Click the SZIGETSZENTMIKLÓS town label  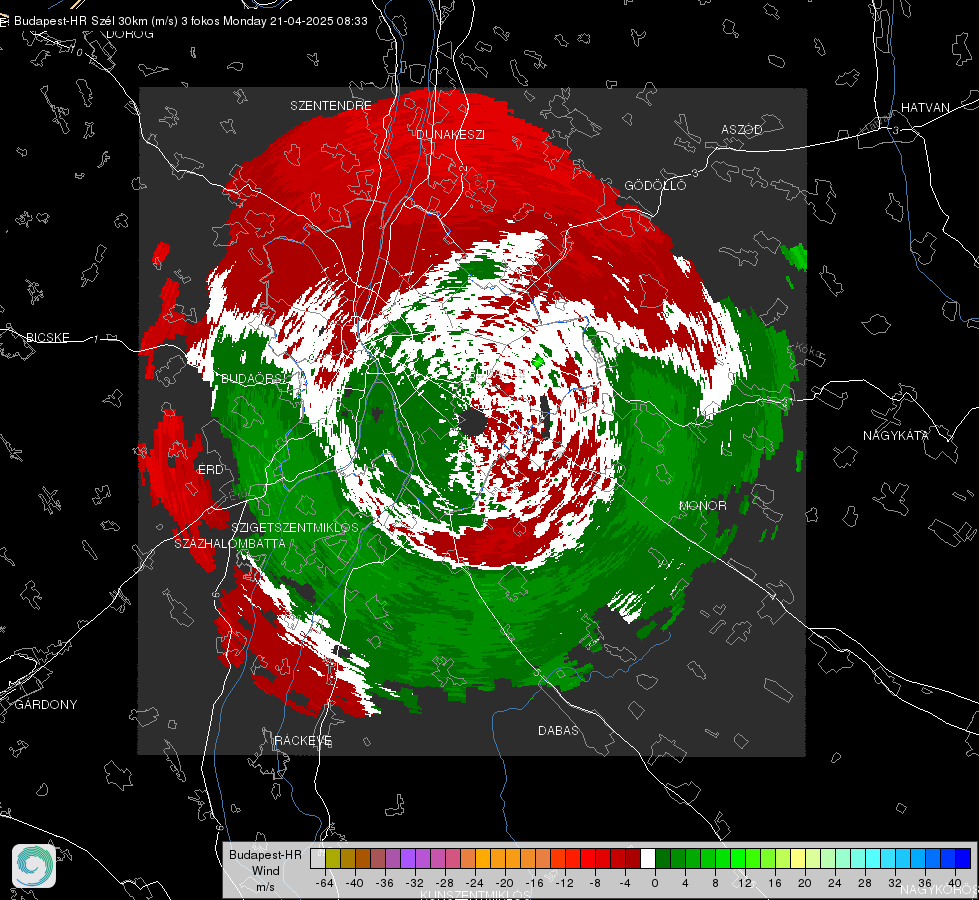pos(295,528)
